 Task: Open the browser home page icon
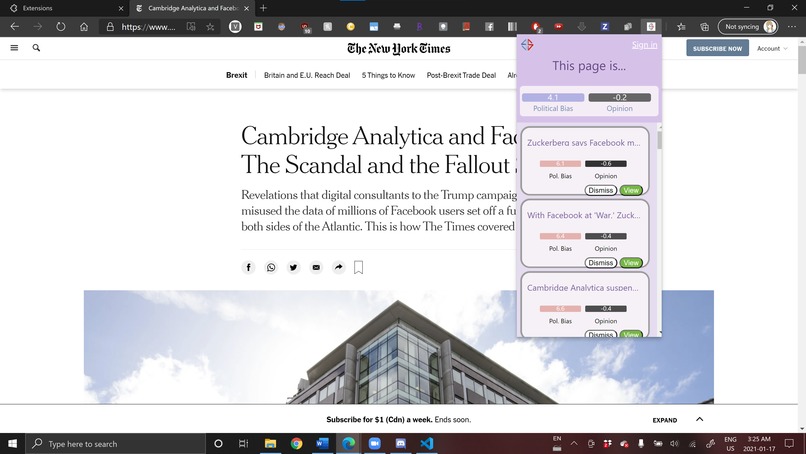(84, 27)
